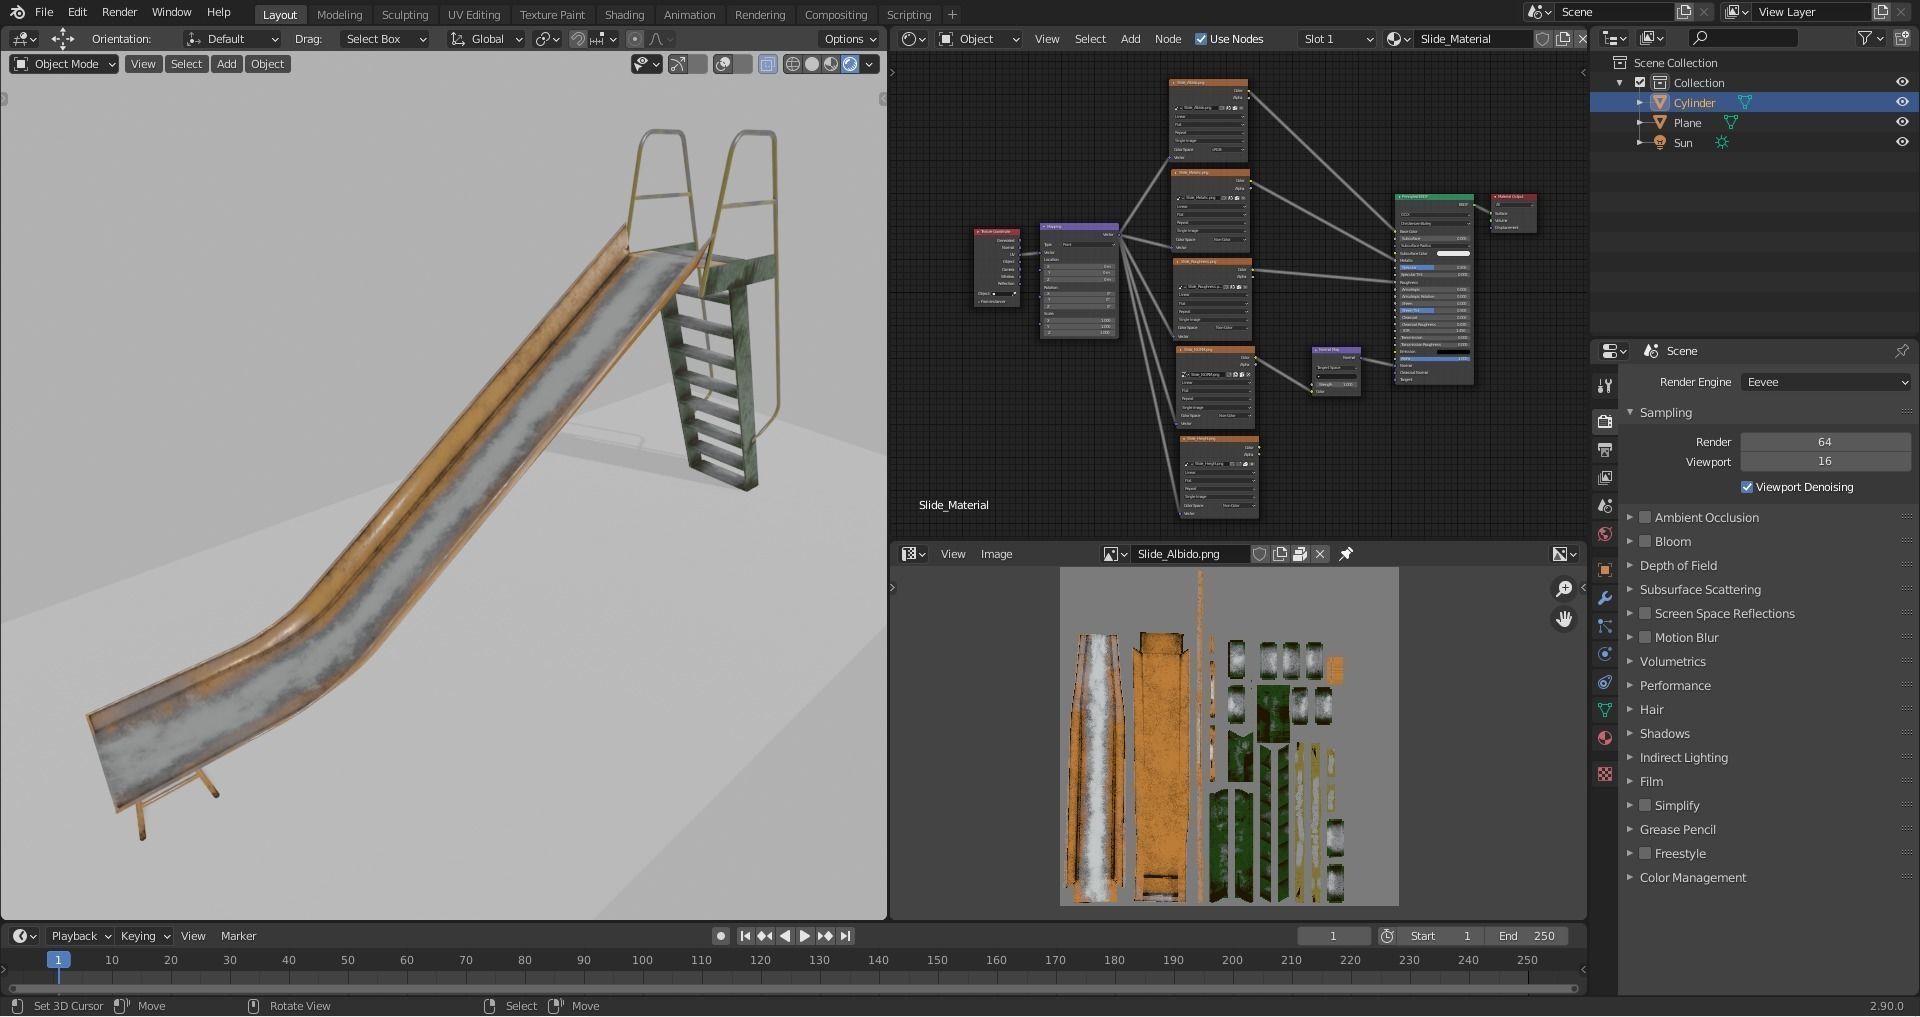Toggle pin in Properties editor header
Screen dimensions: 1920x1017
coord(1901,351)
